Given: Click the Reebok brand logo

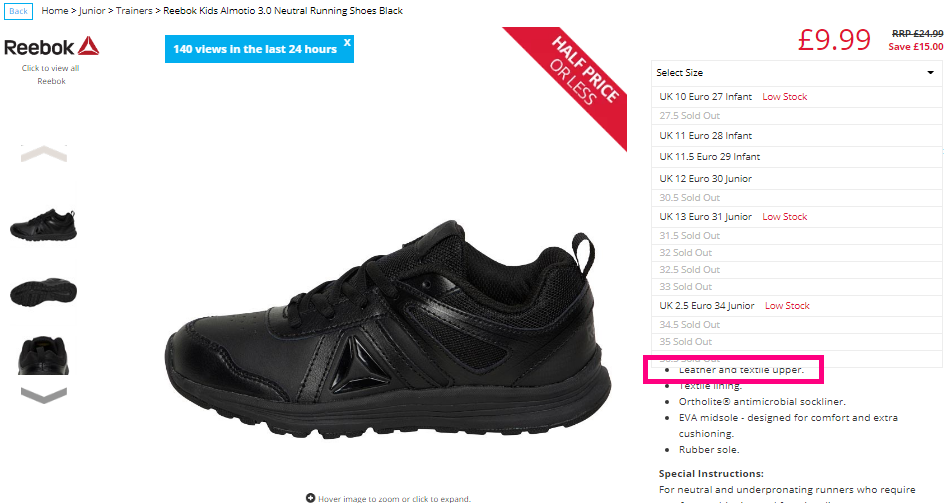Looking at the screenshot, I should [x=51, y=47].
